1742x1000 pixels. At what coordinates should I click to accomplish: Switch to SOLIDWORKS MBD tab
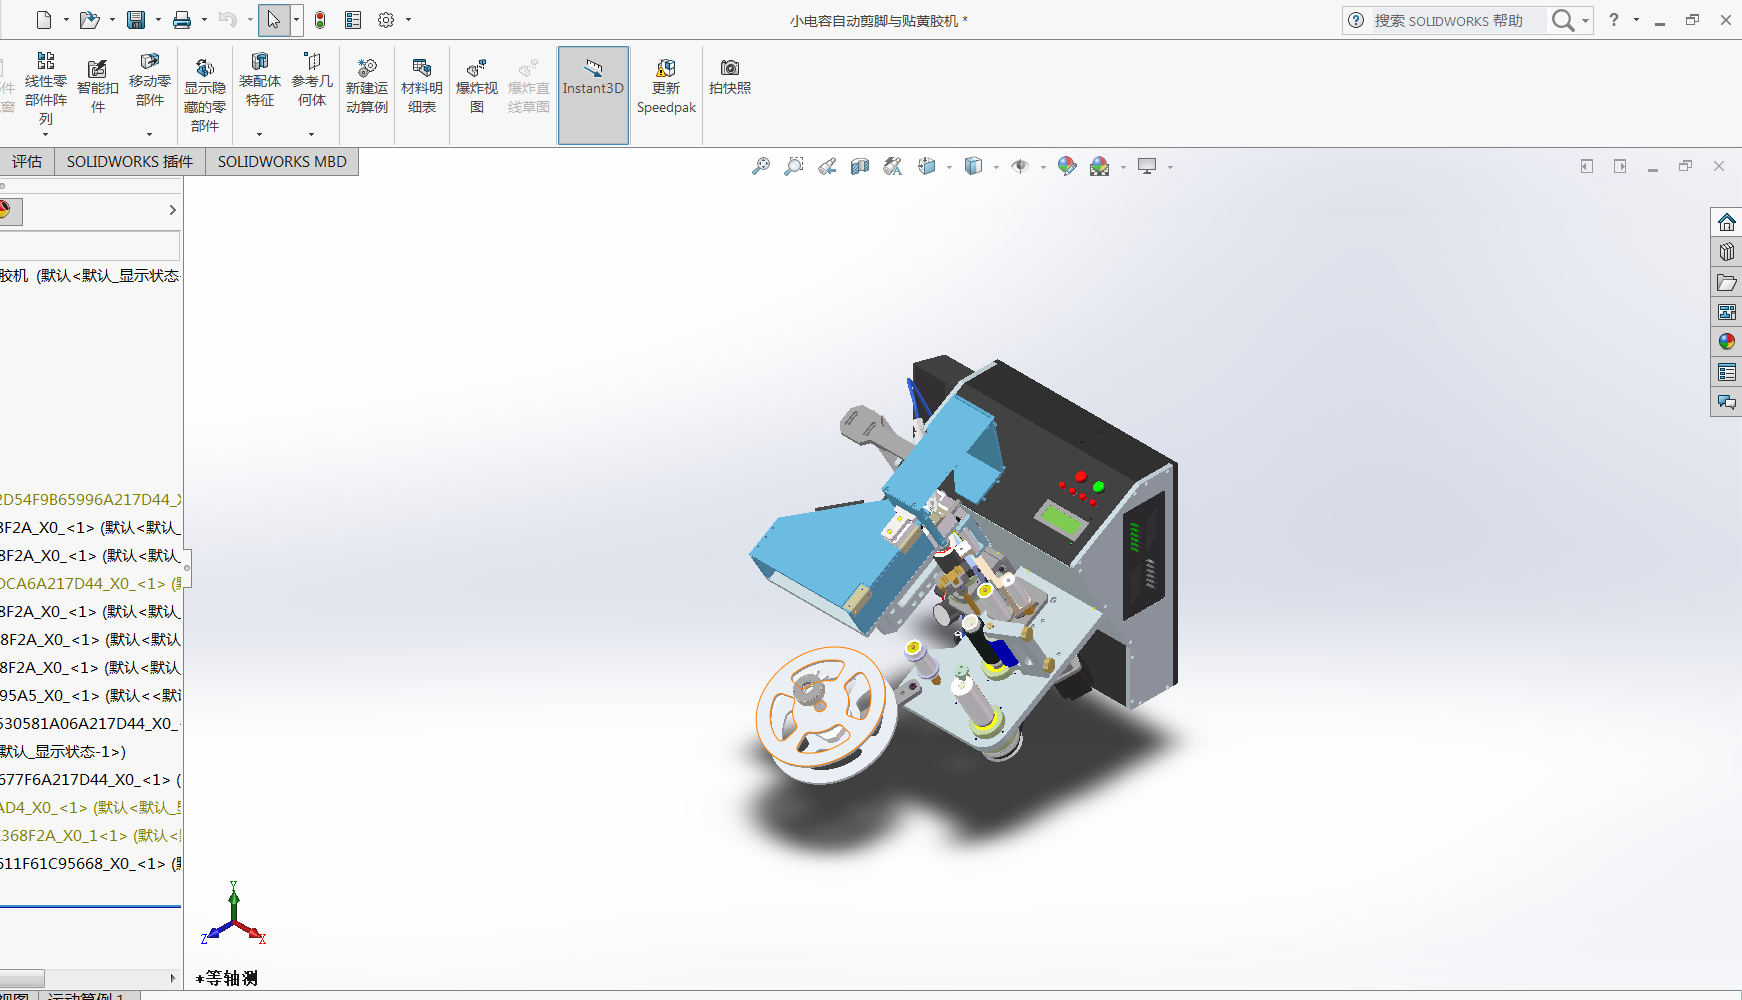point(282,162)
